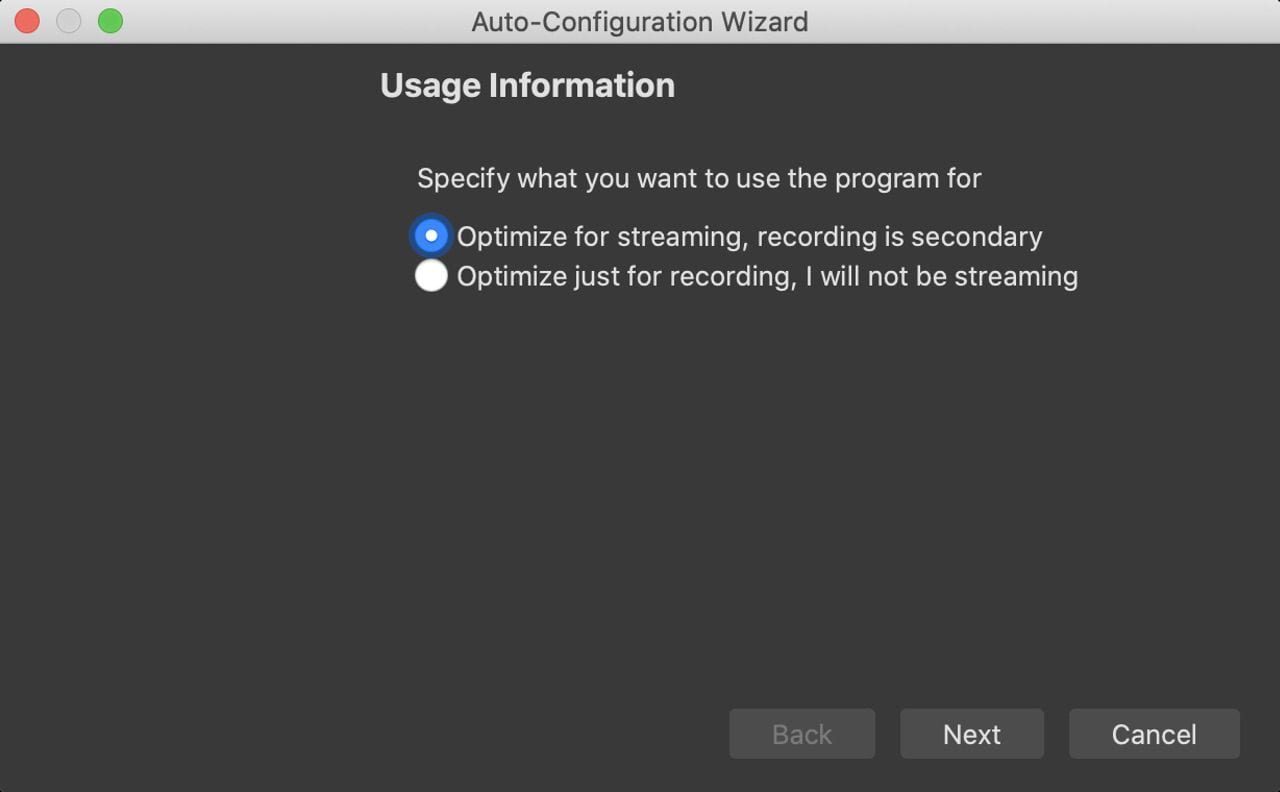Click title bar space between zoom button and title

pyautogui.click(x=290, y=21)
